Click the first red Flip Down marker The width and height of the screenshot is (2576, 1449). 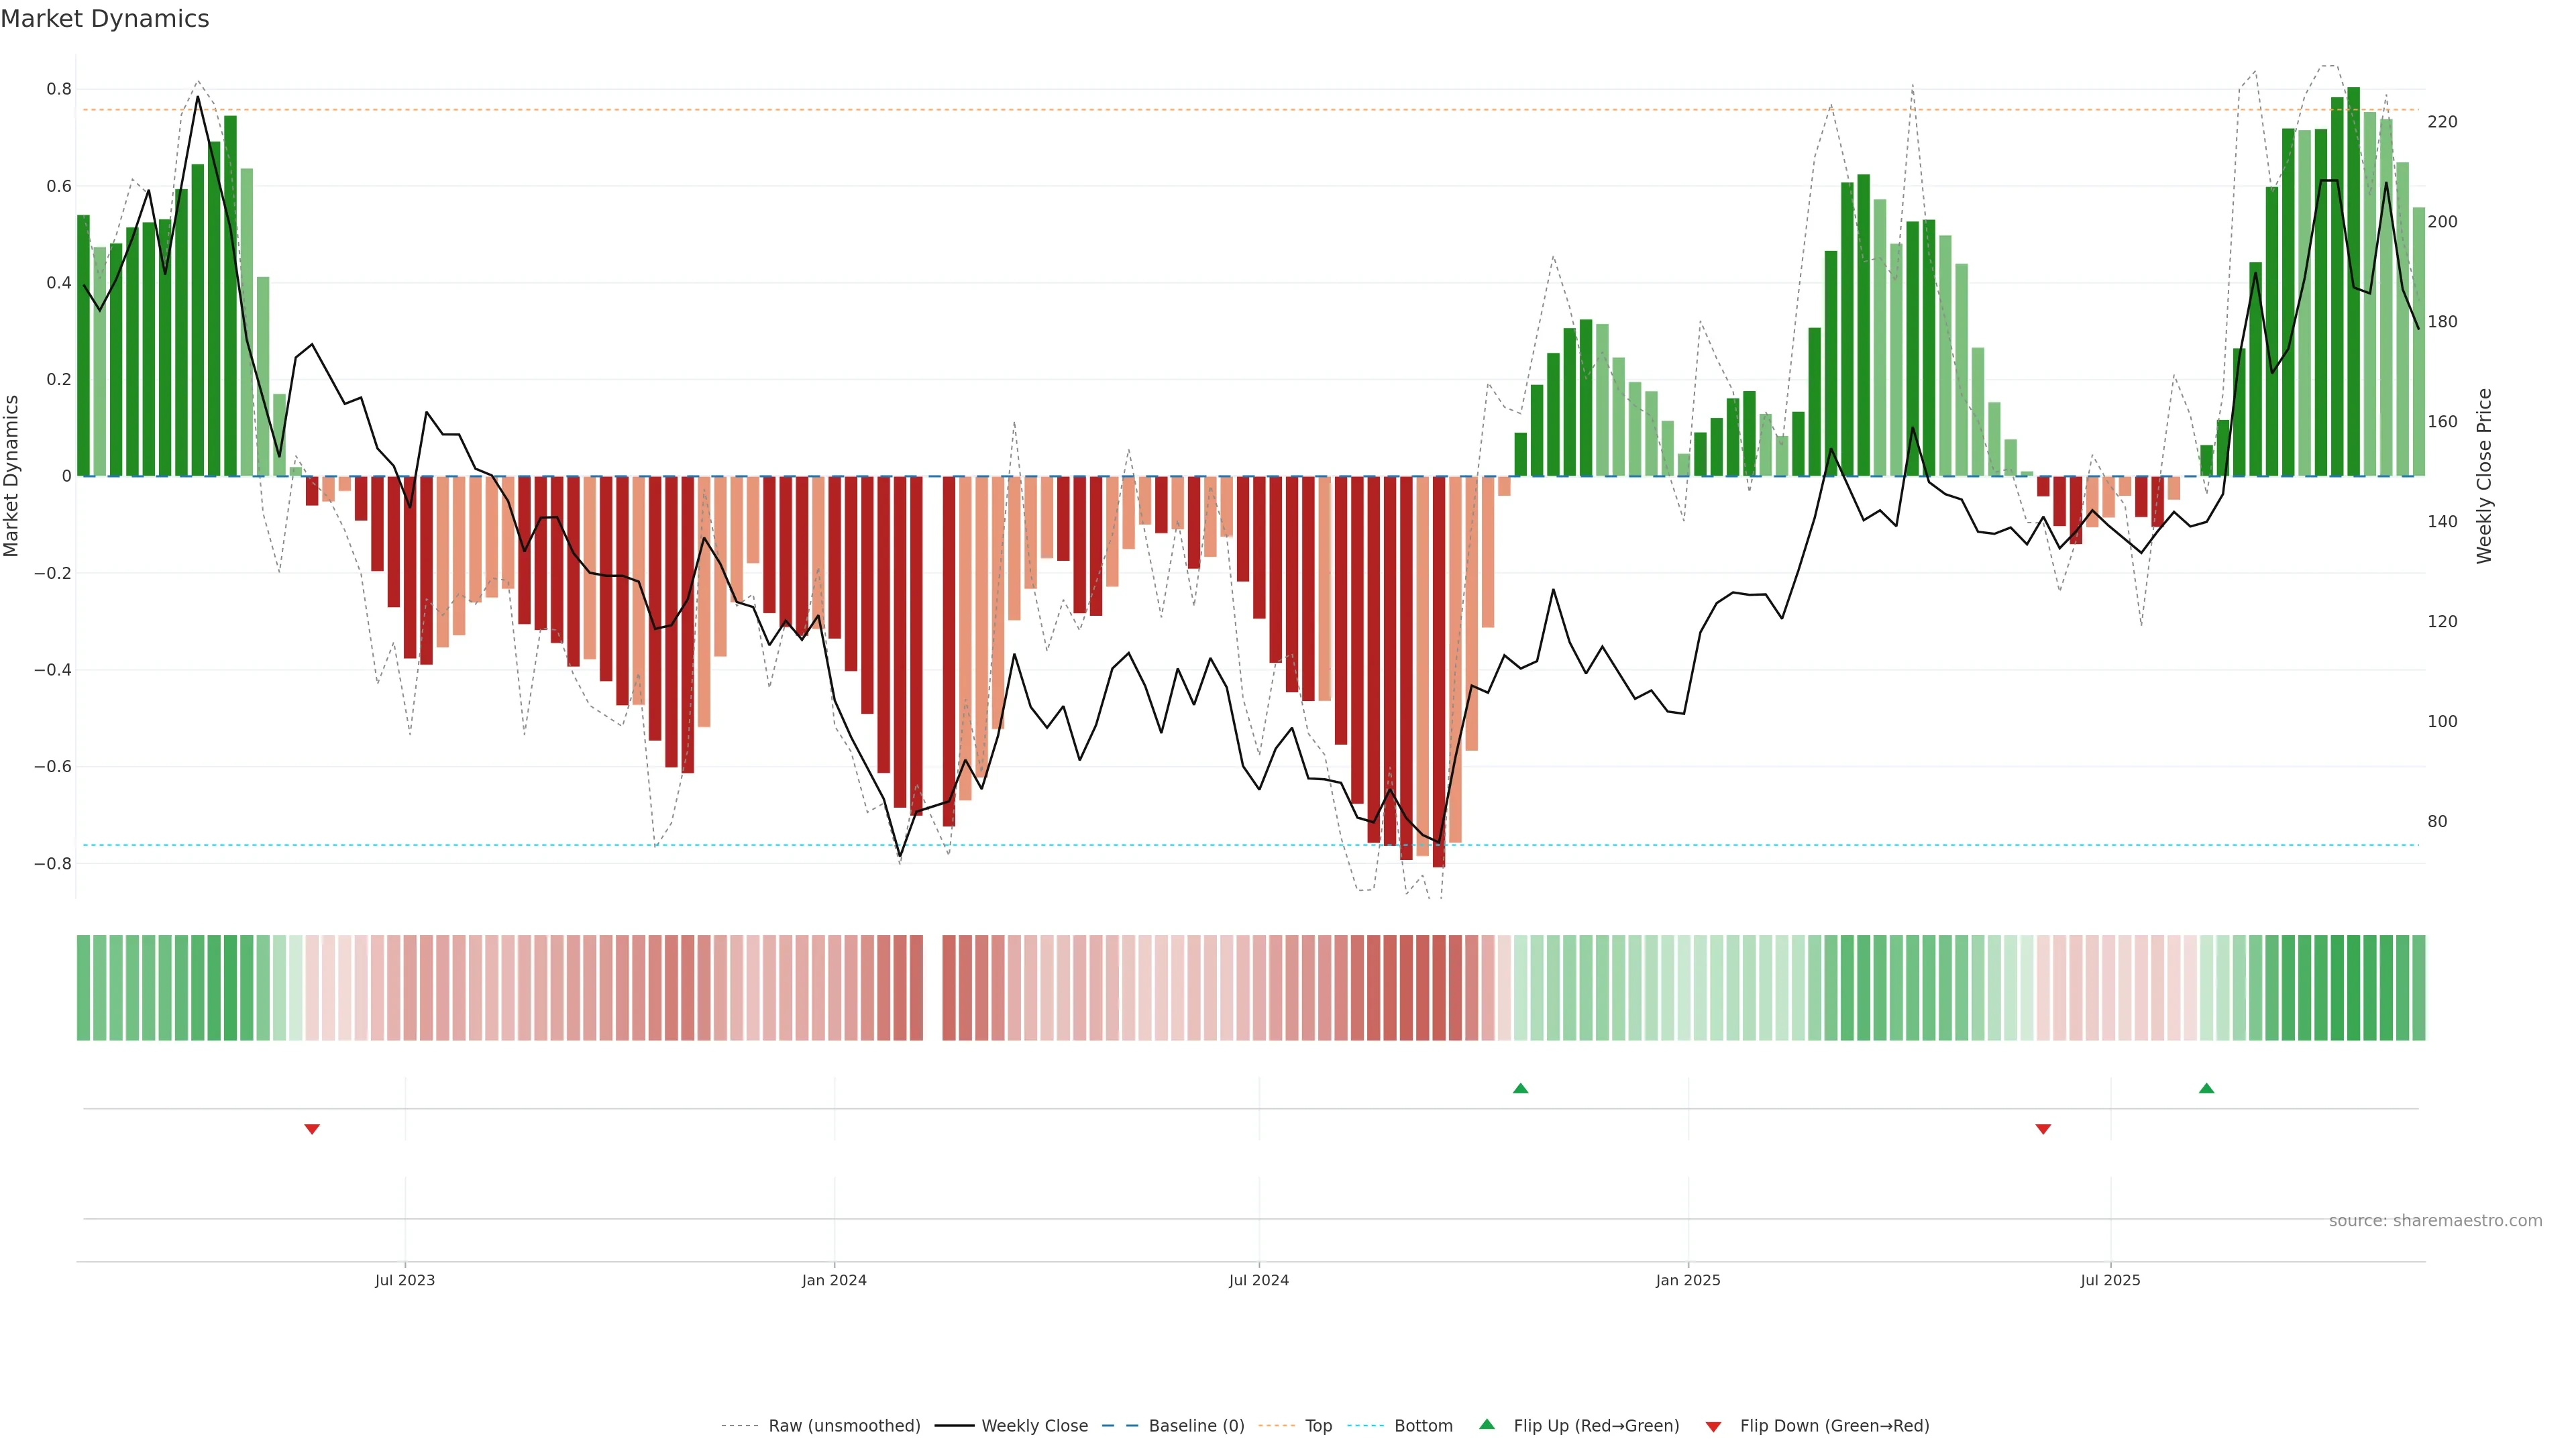pos(312,1129)
